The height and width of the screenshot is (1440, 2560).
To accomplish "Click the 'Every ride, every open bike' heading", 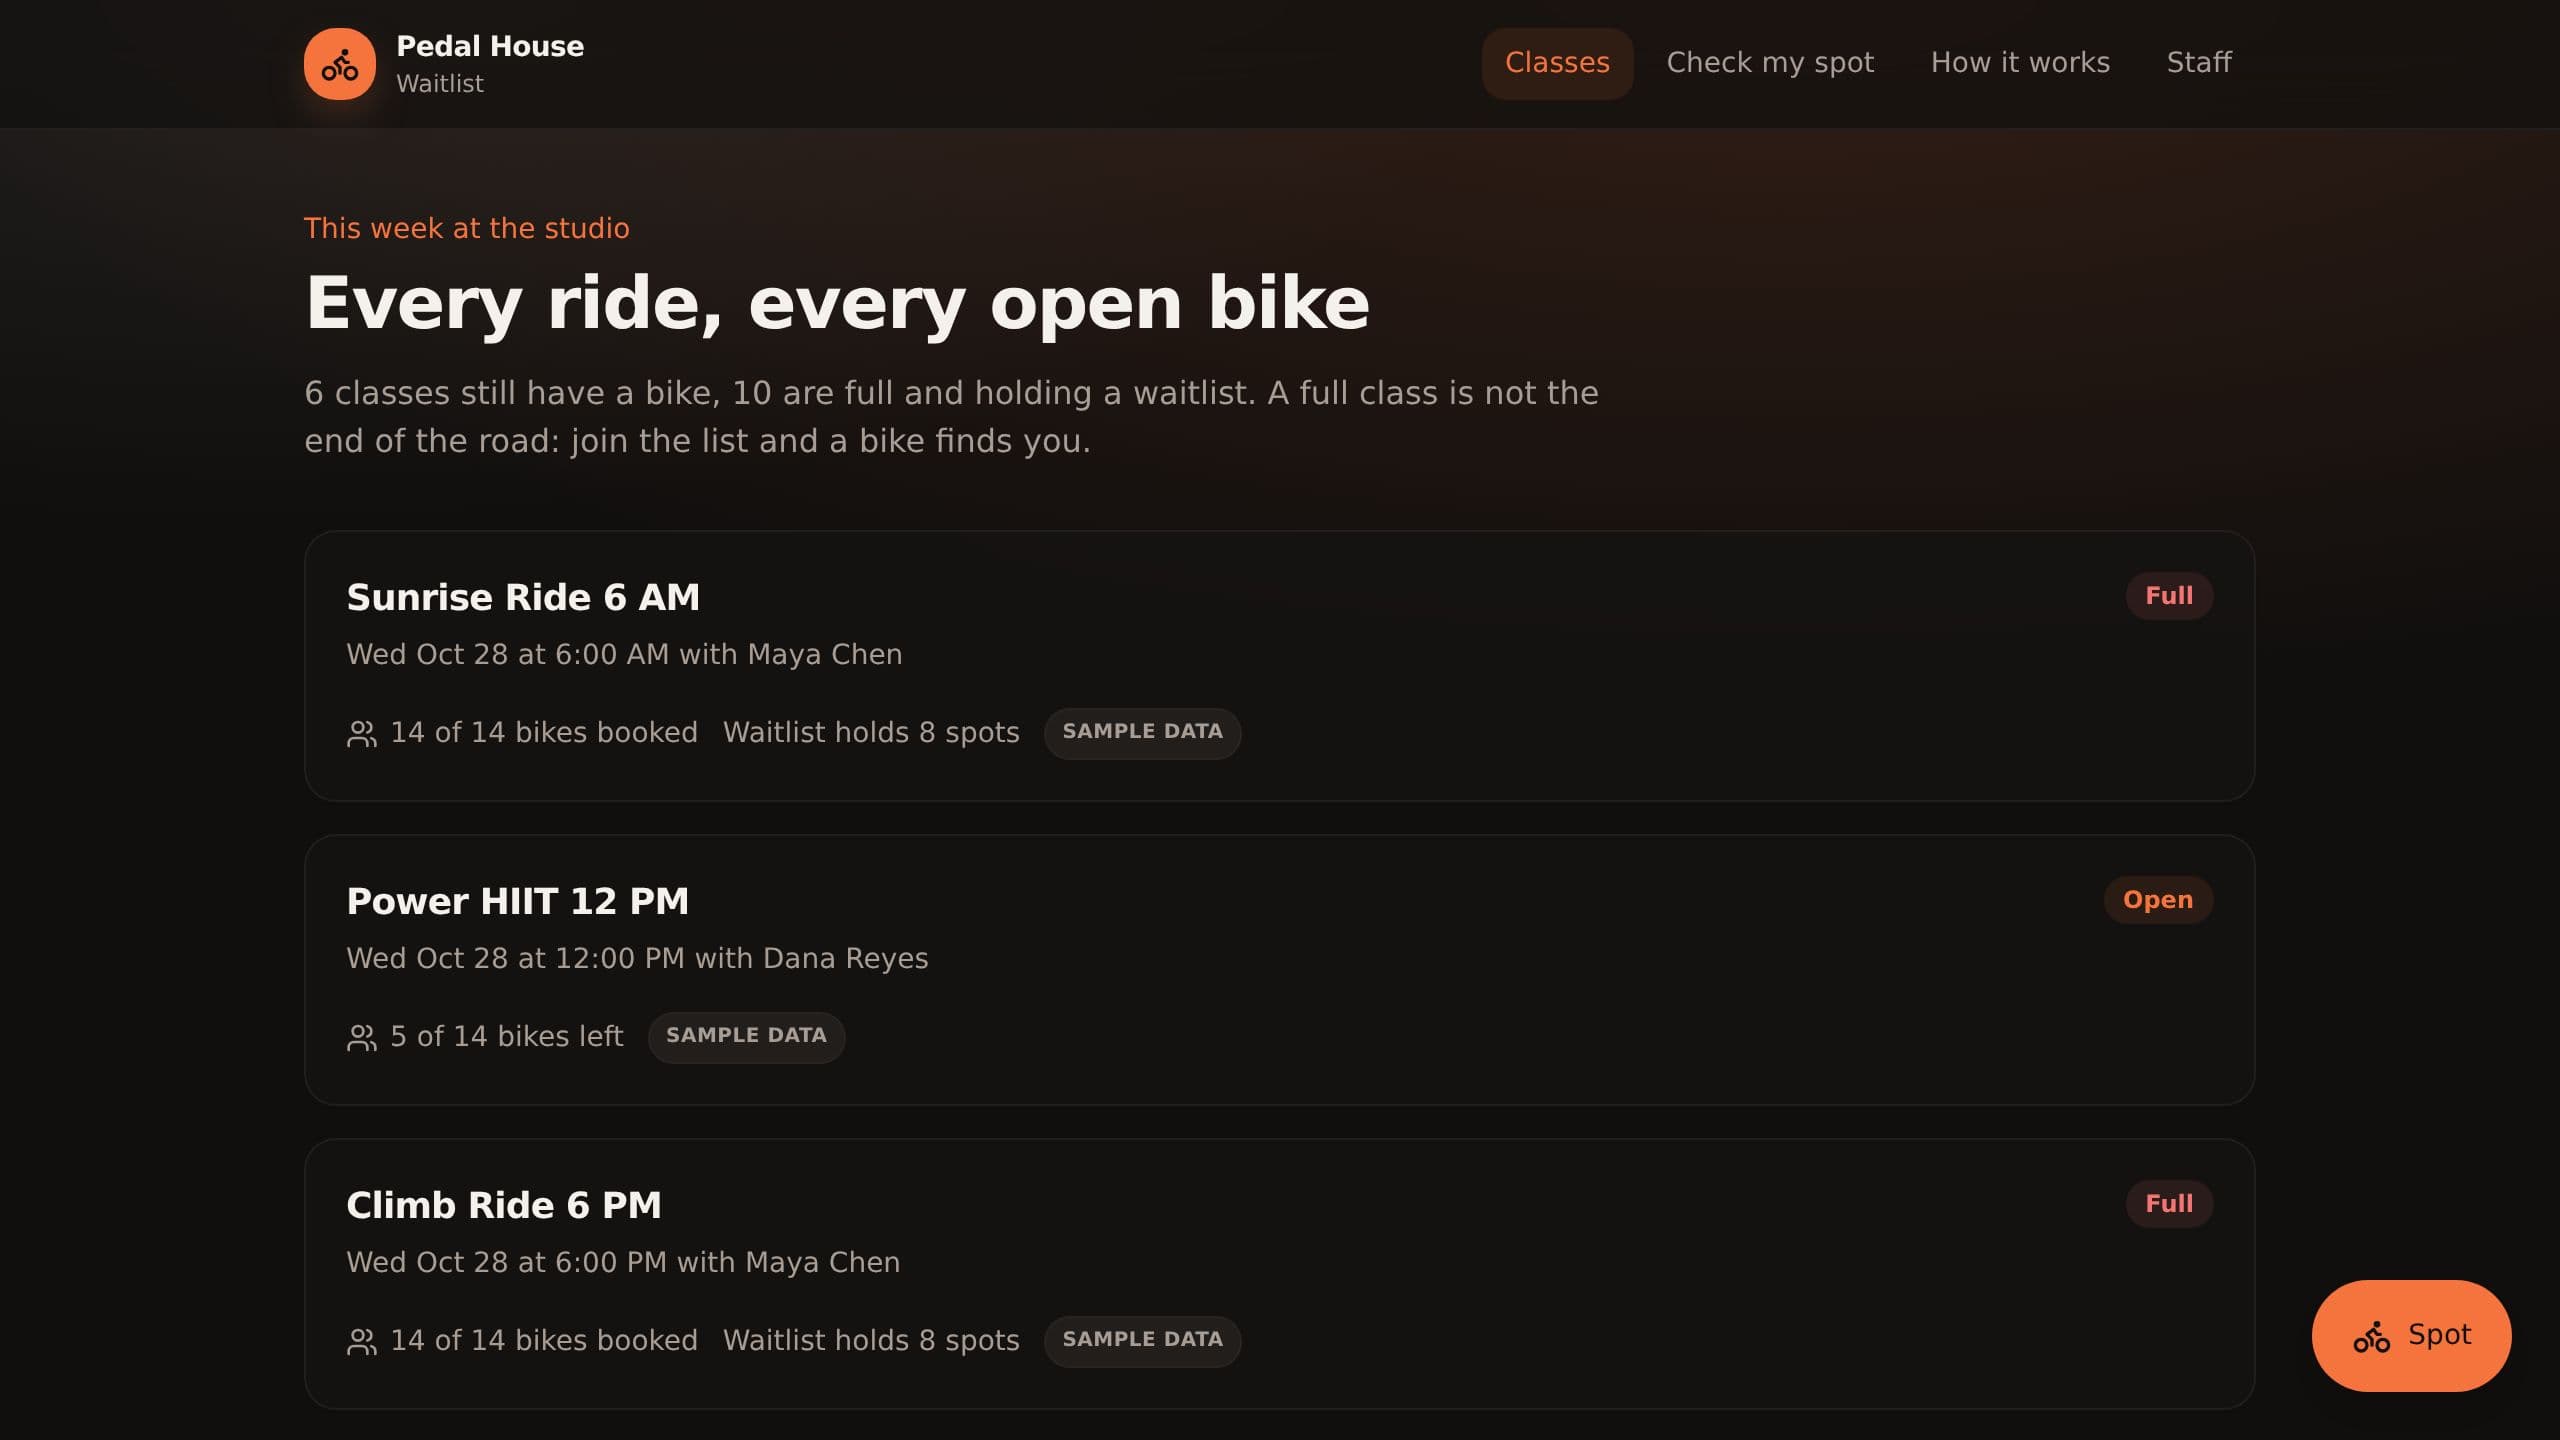I will (837, 303).
